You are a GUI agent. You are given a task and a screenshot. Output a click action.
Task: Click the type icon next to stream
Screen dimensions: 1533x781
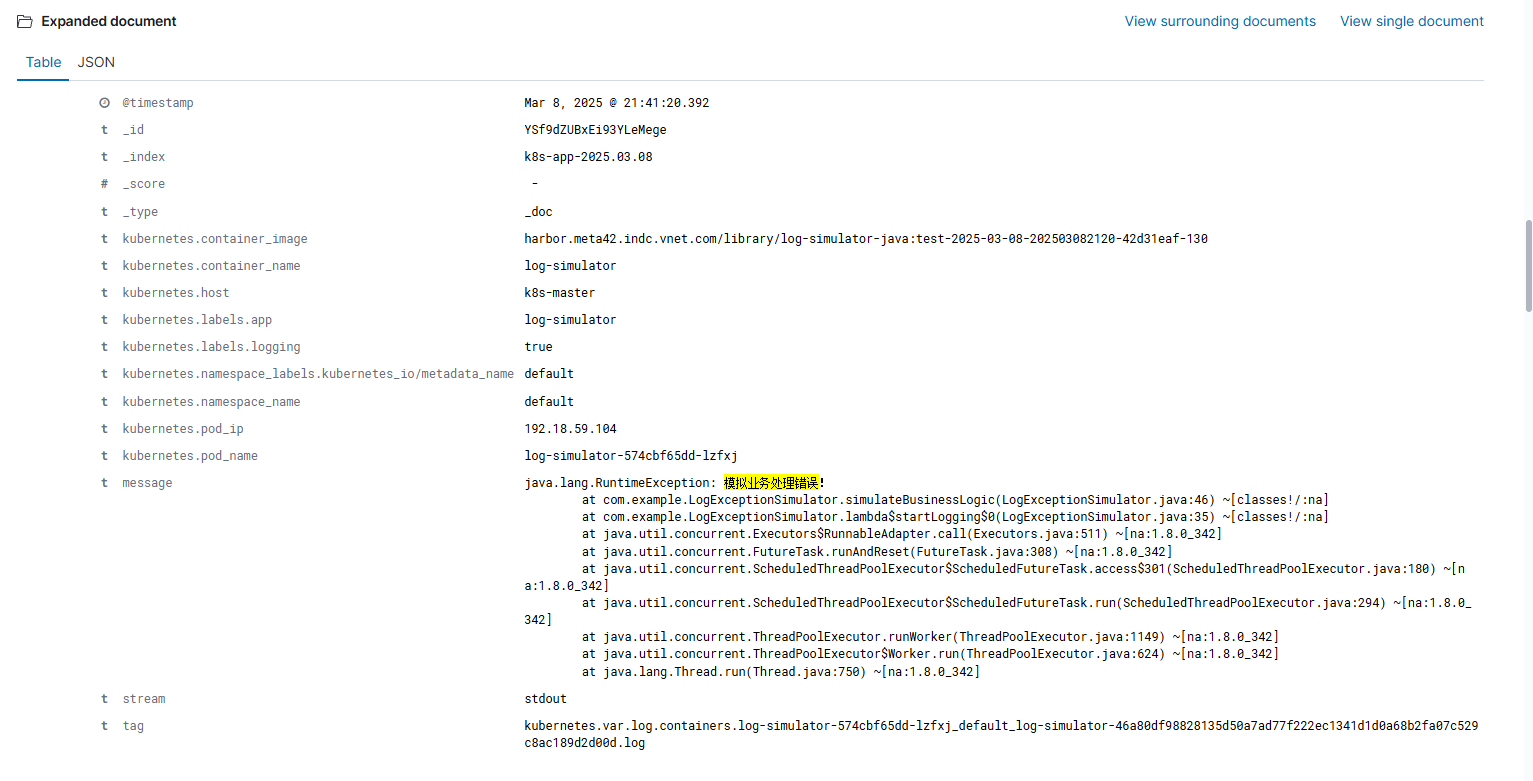[104, 699]
